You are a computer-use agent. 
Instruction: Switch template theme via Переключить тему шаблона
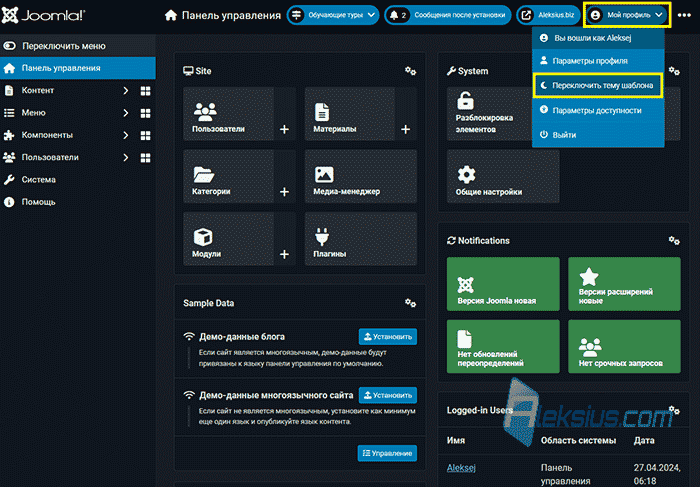[598, 85]
